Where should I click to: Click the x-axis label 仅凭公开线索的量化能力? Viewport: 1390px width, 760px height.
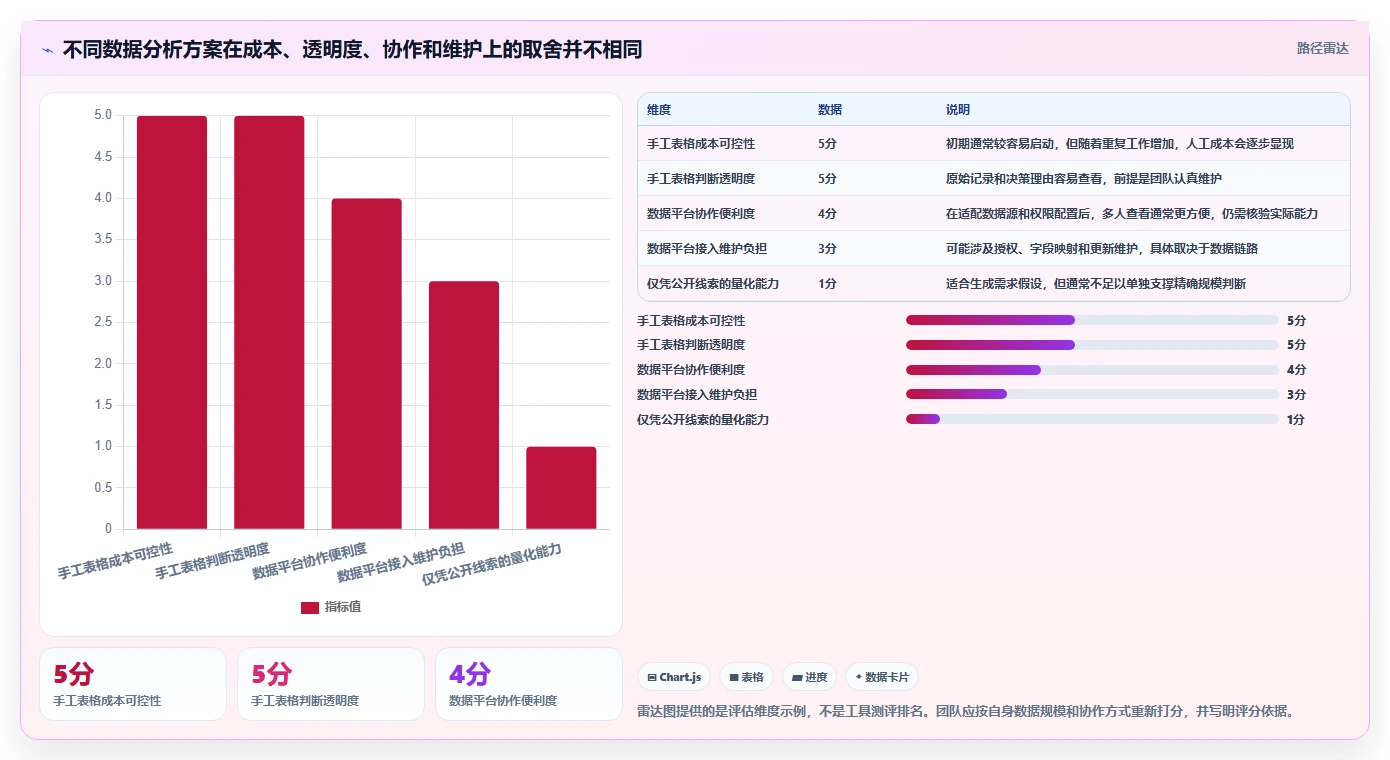tap(492, 565)
